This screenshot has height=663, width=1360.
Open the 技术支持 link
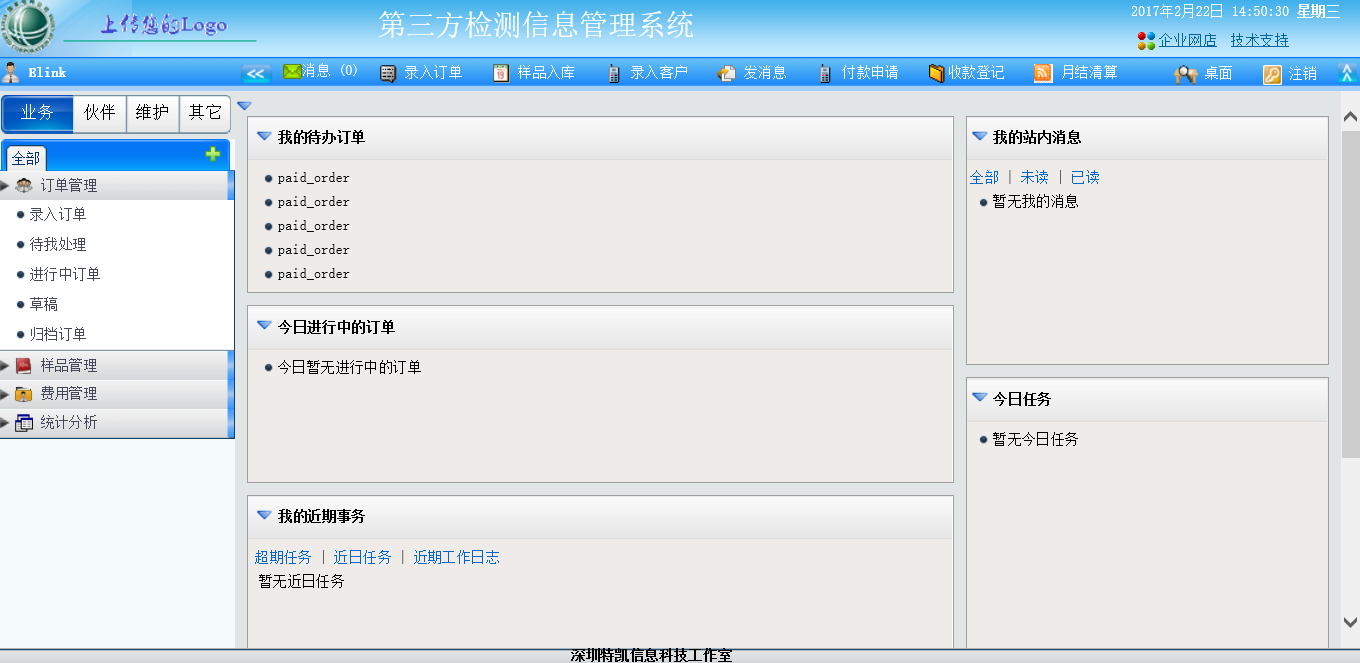click(1260, 40)
